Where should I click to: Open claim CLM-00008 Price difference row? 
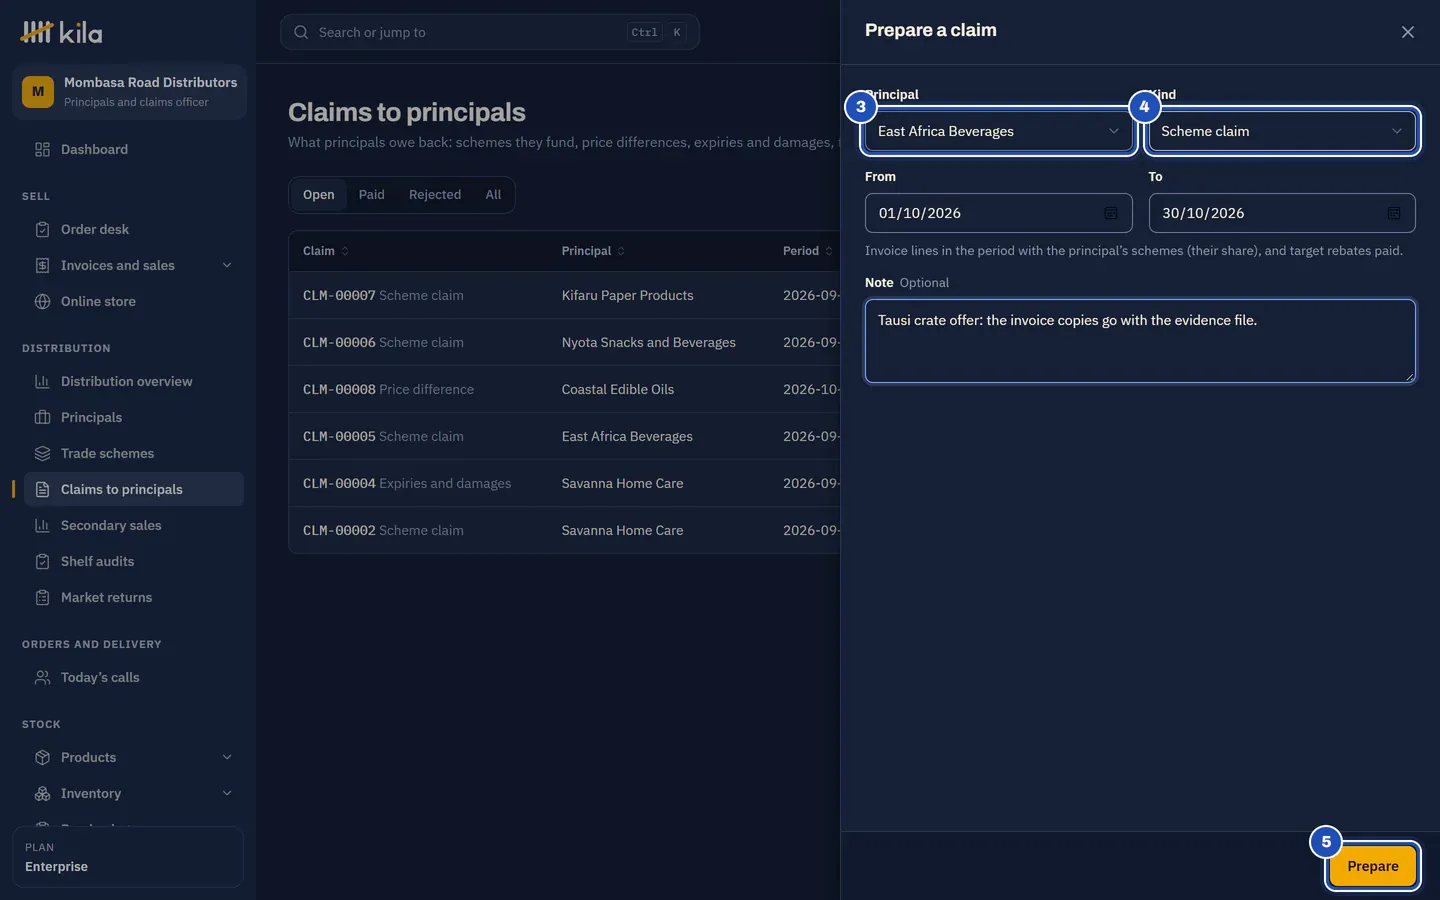(x=564, y=389)
